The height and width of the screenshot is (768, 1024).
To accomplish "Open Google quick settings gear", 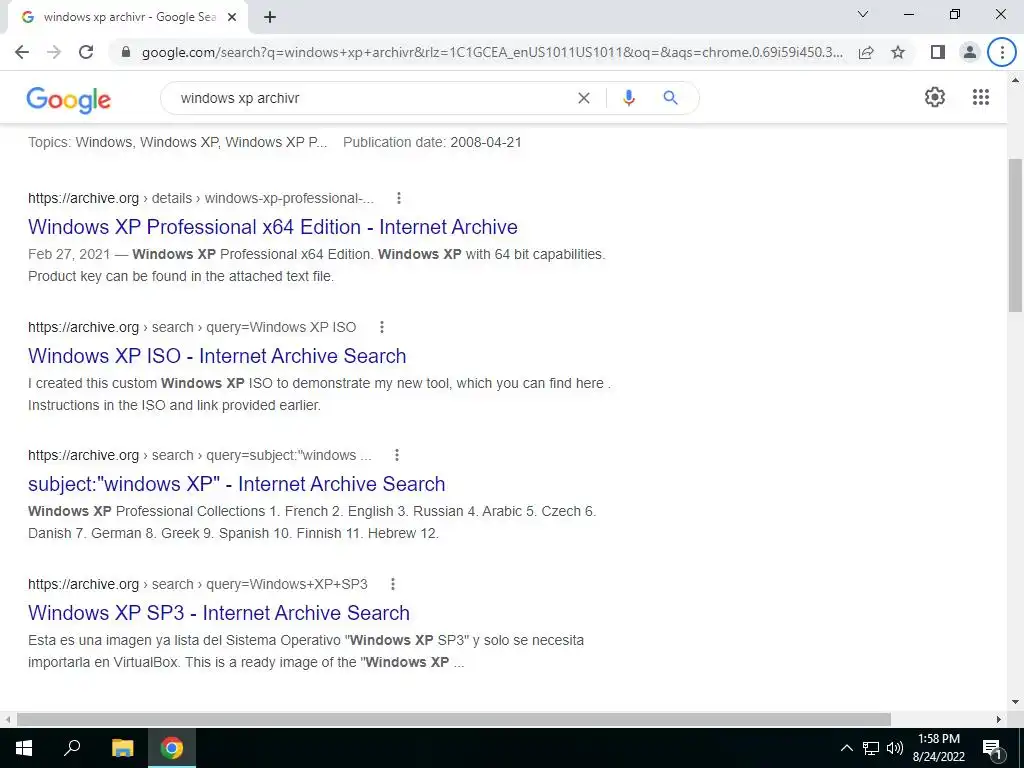I will click(935, 97).
